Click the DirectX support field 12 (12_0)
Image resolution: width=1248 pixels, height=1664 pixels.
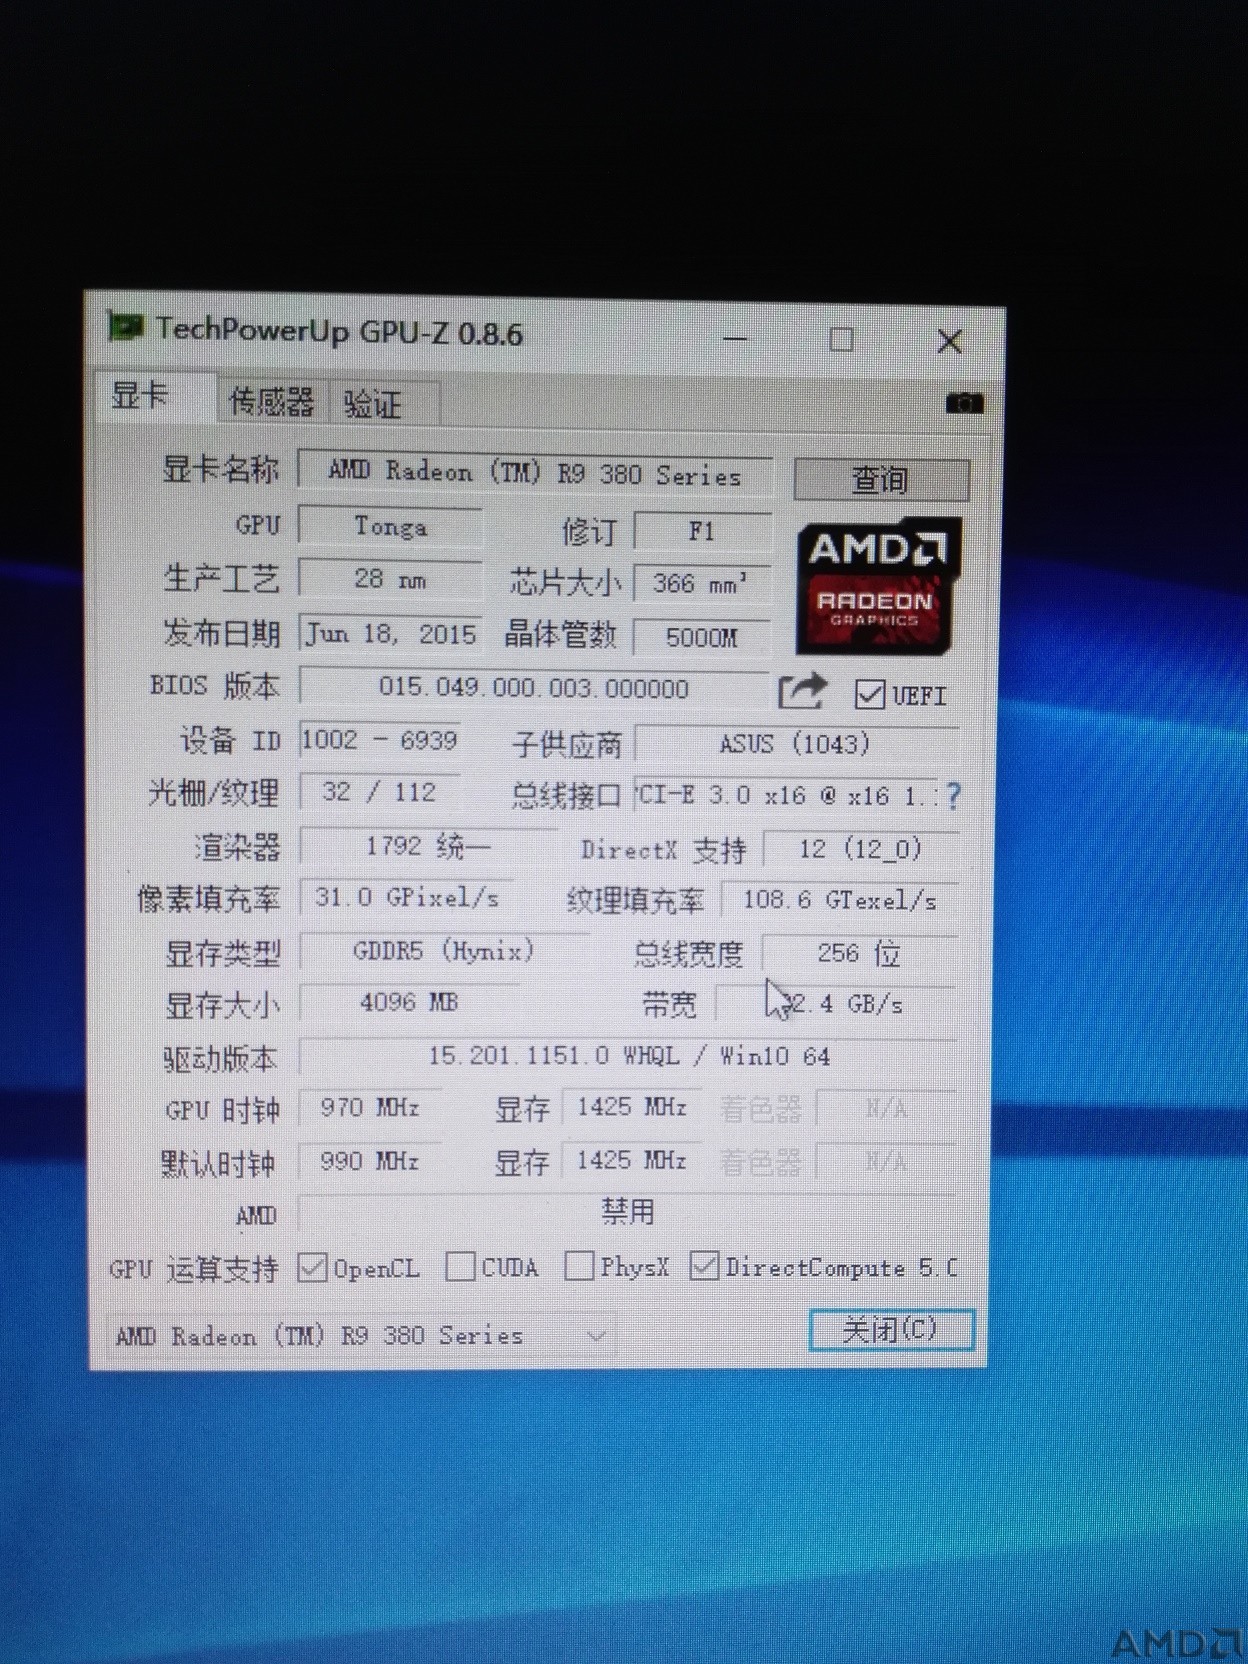860,850
